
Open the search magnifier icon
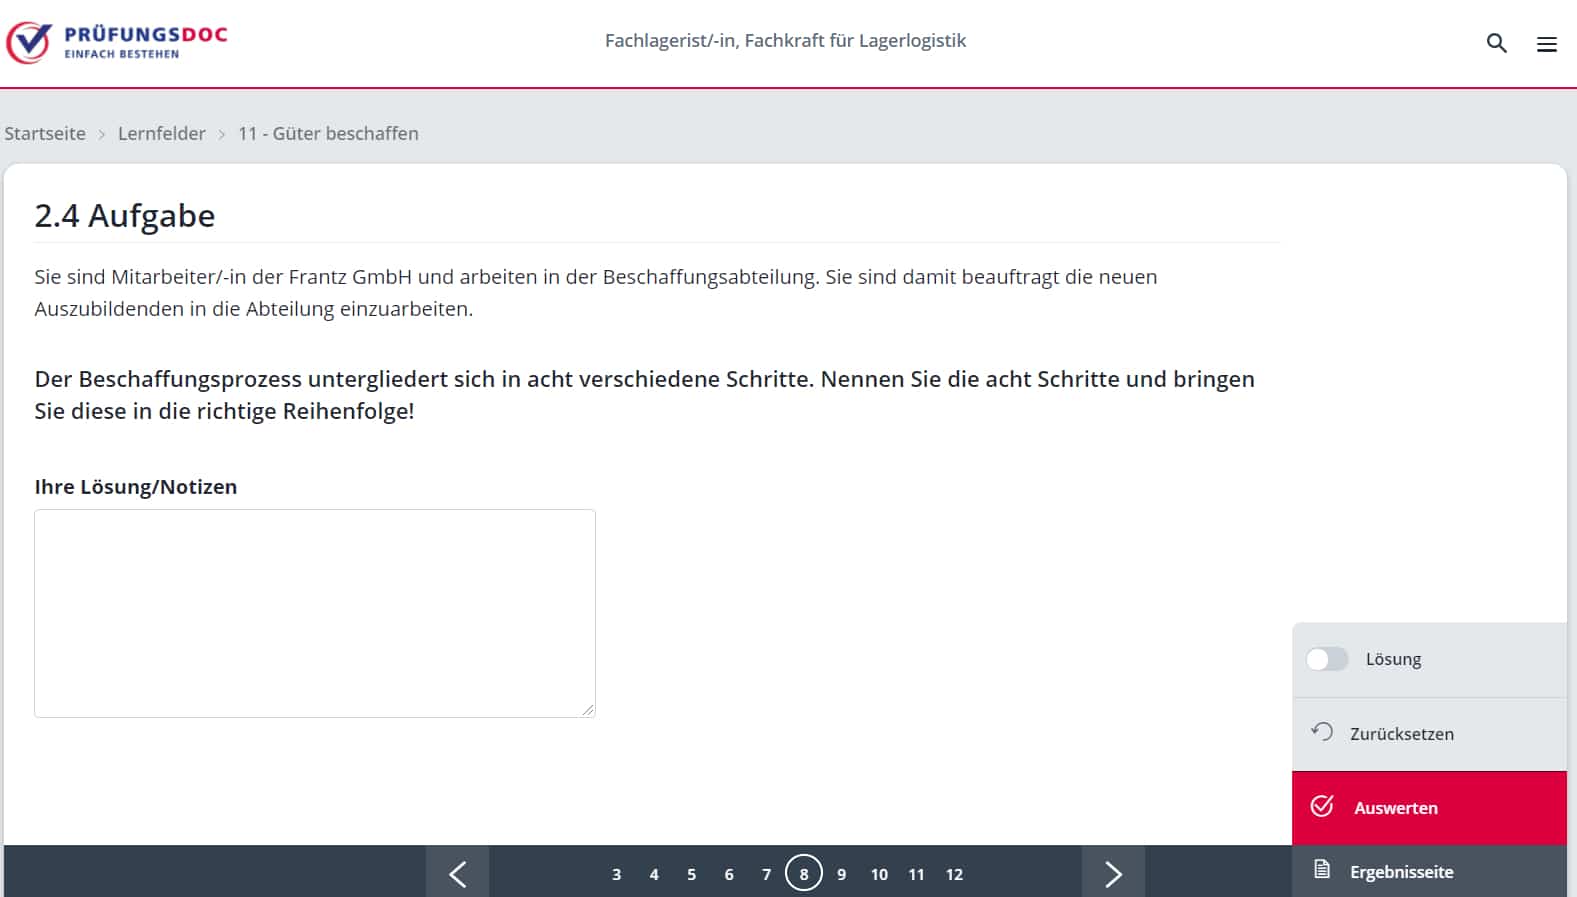tap(1496, 43)
